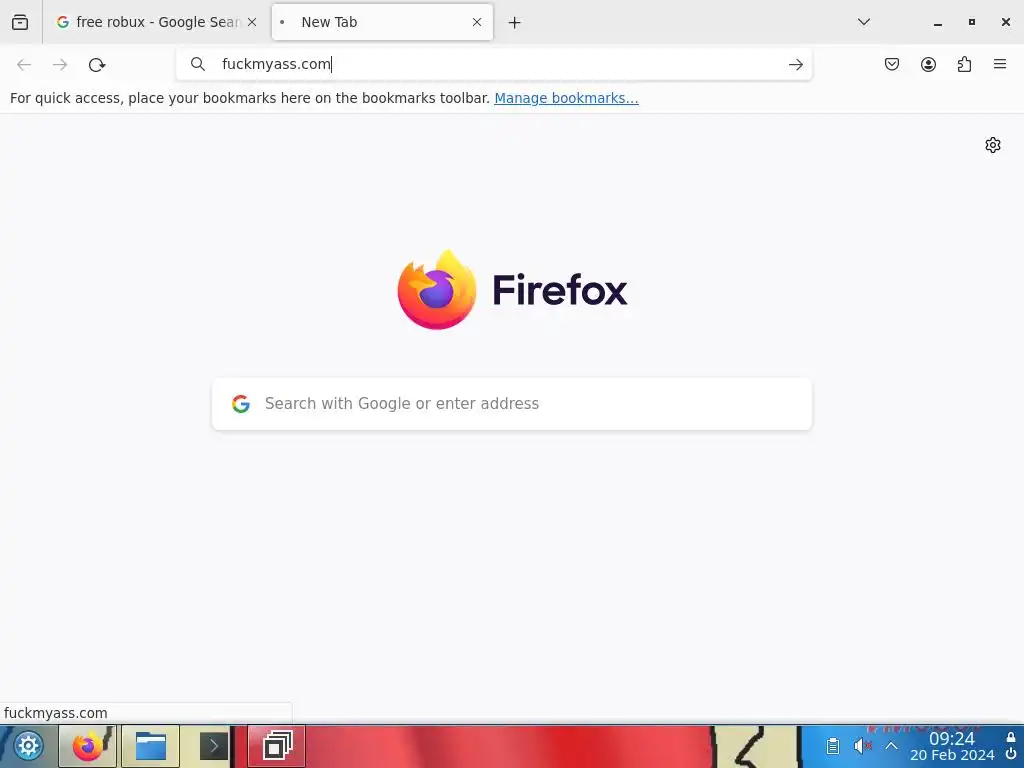Click the window switcher taskbar icon
The width and height of the screenshot is (1024, 768).
(277, 746)
